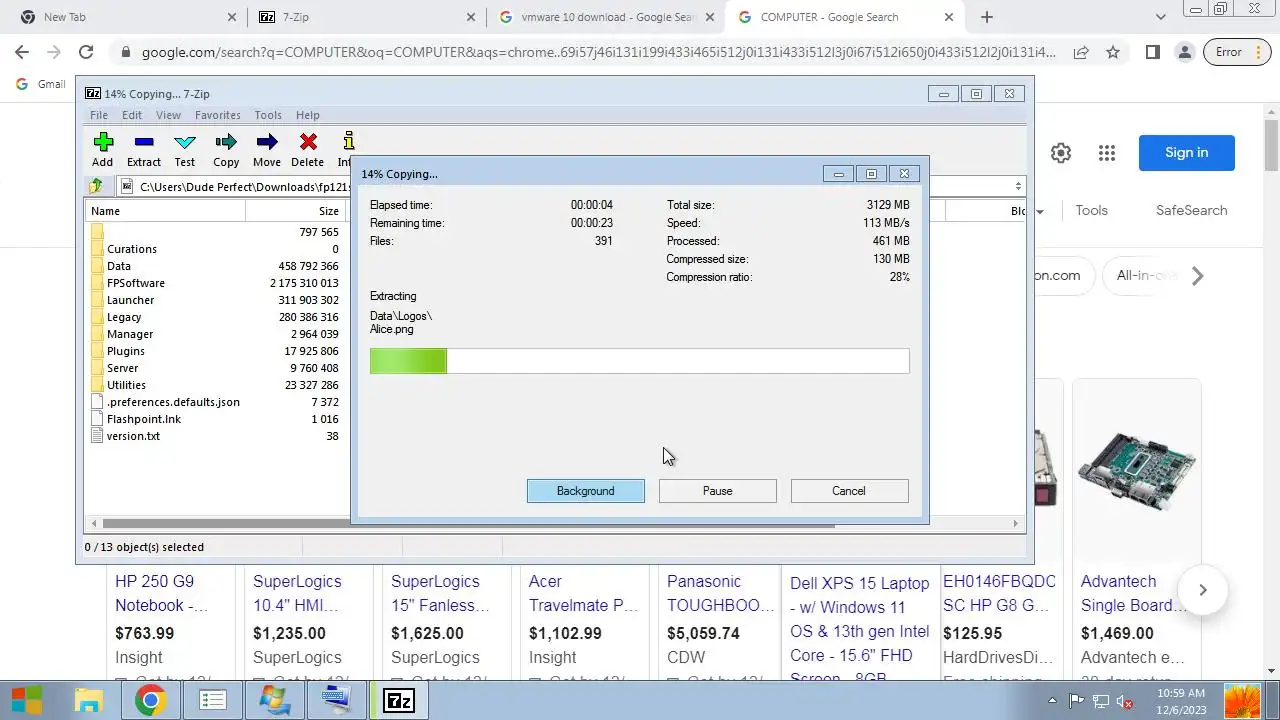The width and height of the screenshot is (1280, 720).
Task: Open the Tools menu in 7-Zip
Action: tap(268, 115)
